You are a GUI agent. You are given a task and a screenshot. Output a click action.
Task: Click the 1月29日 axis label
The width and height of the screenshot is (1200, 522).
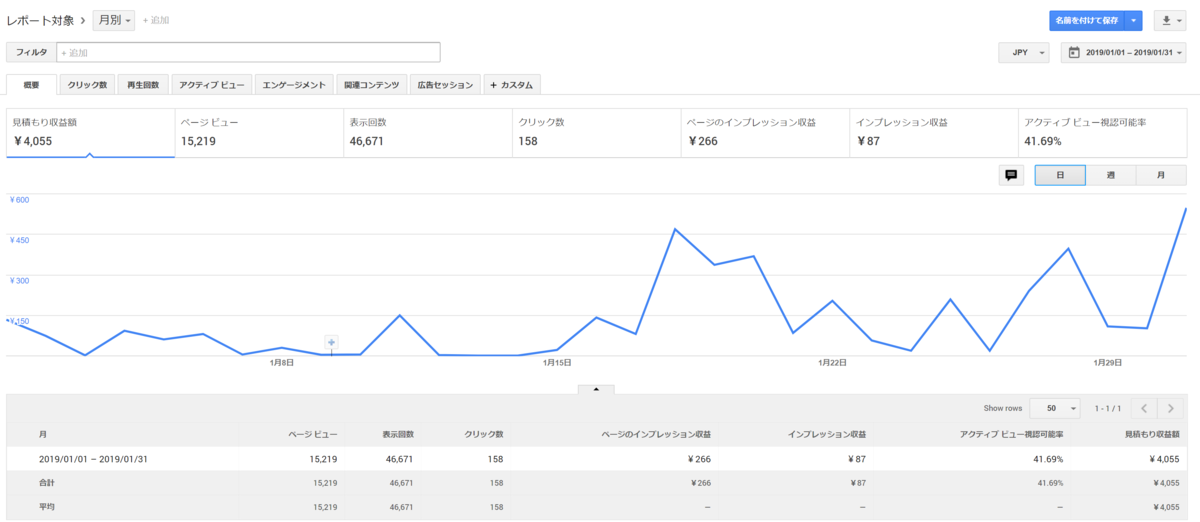pyautogui.click(x=1107, y=363)
